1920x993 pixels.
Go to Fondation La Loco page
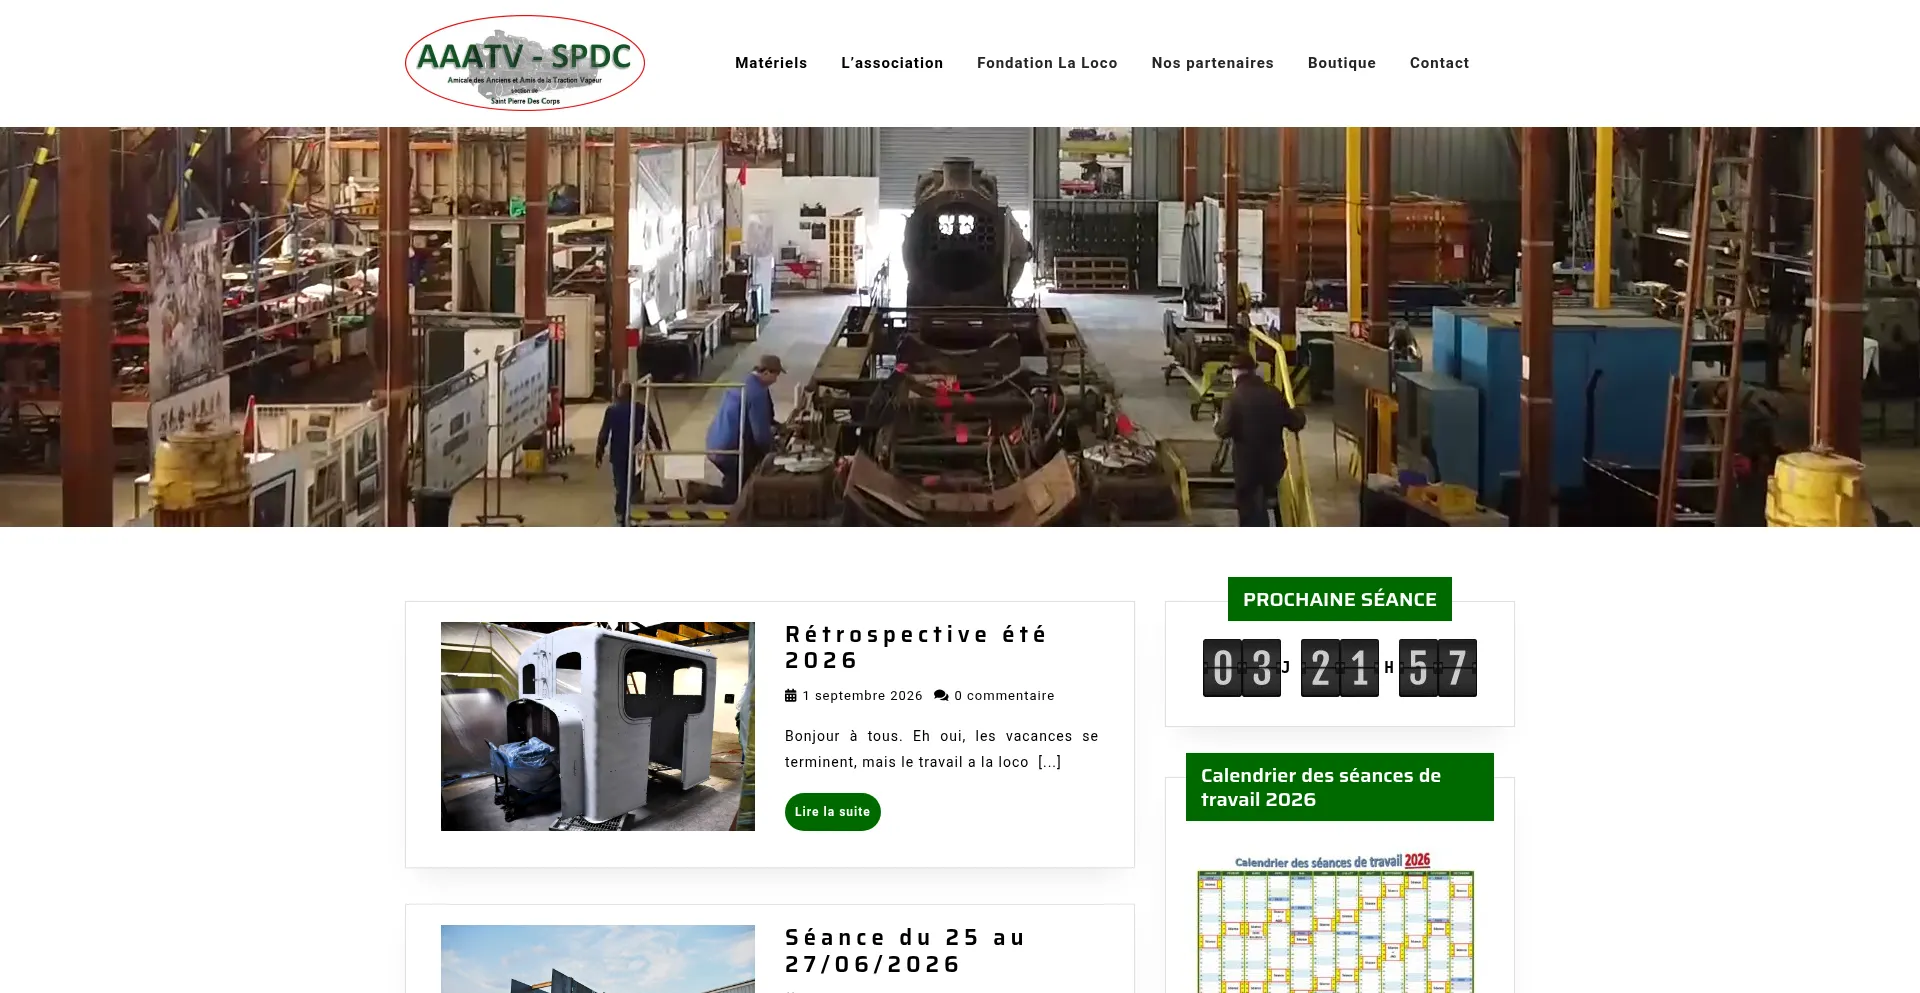coord(1047,63)
